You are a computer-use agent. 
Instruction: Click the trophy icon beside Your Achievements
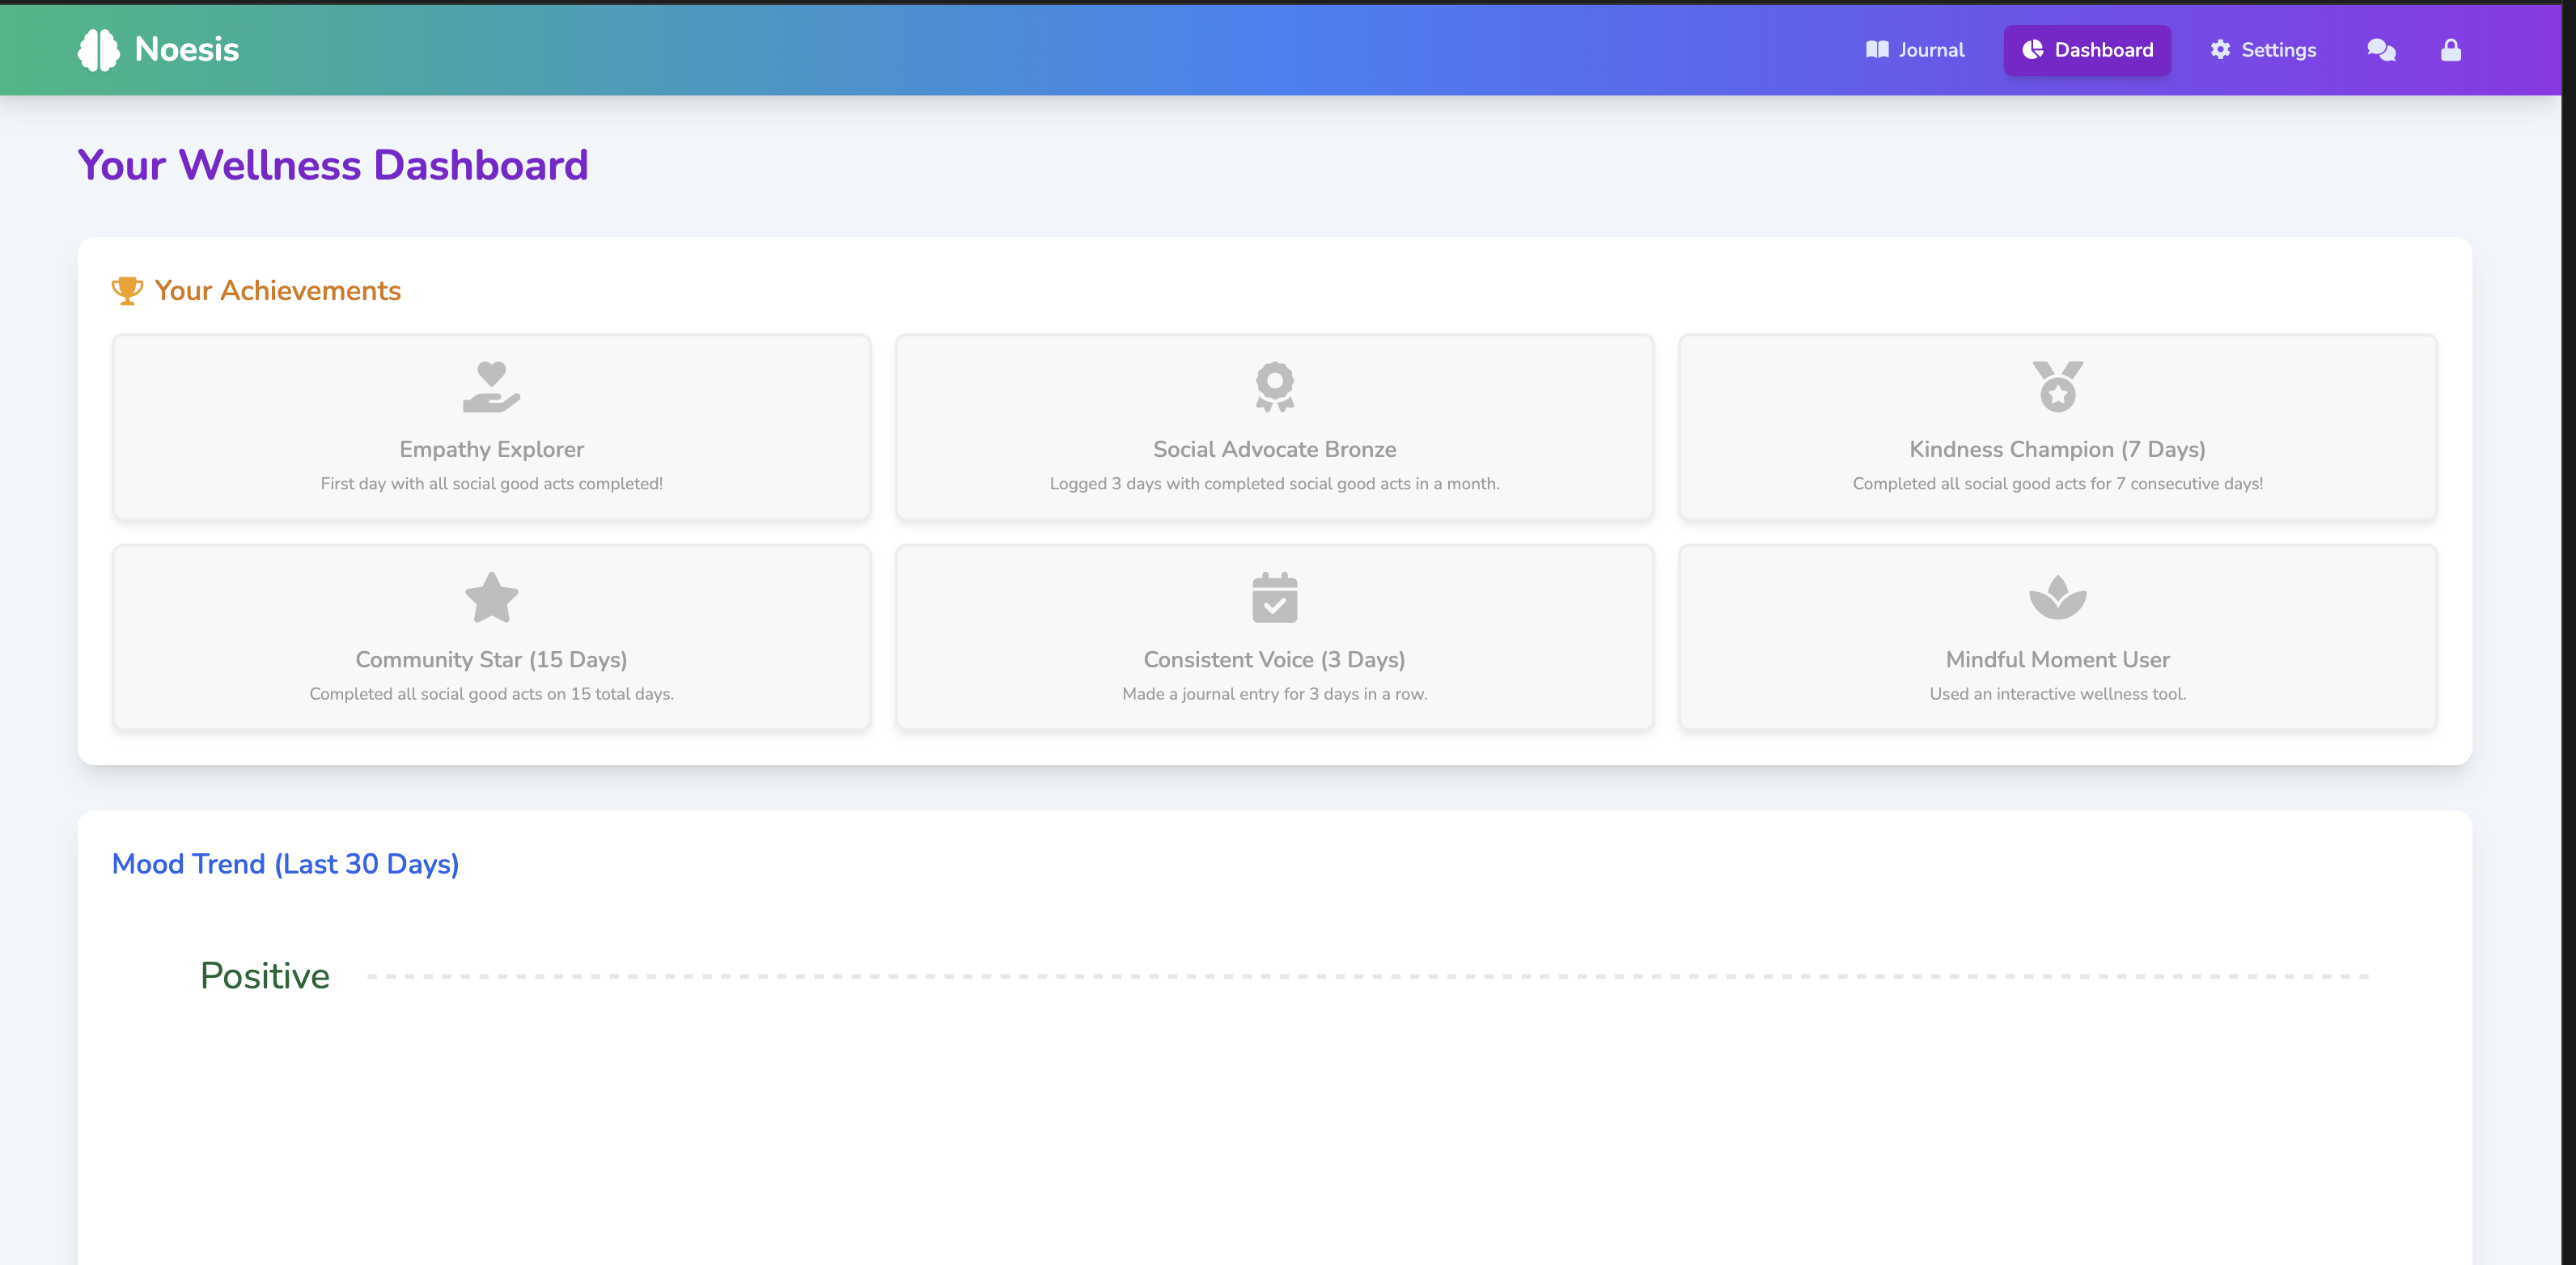coord(127,290)
